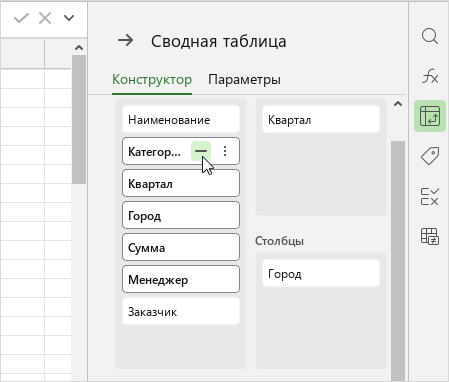
Task: Click the panel scroll up arrow
Action: (x=398, y=104)
